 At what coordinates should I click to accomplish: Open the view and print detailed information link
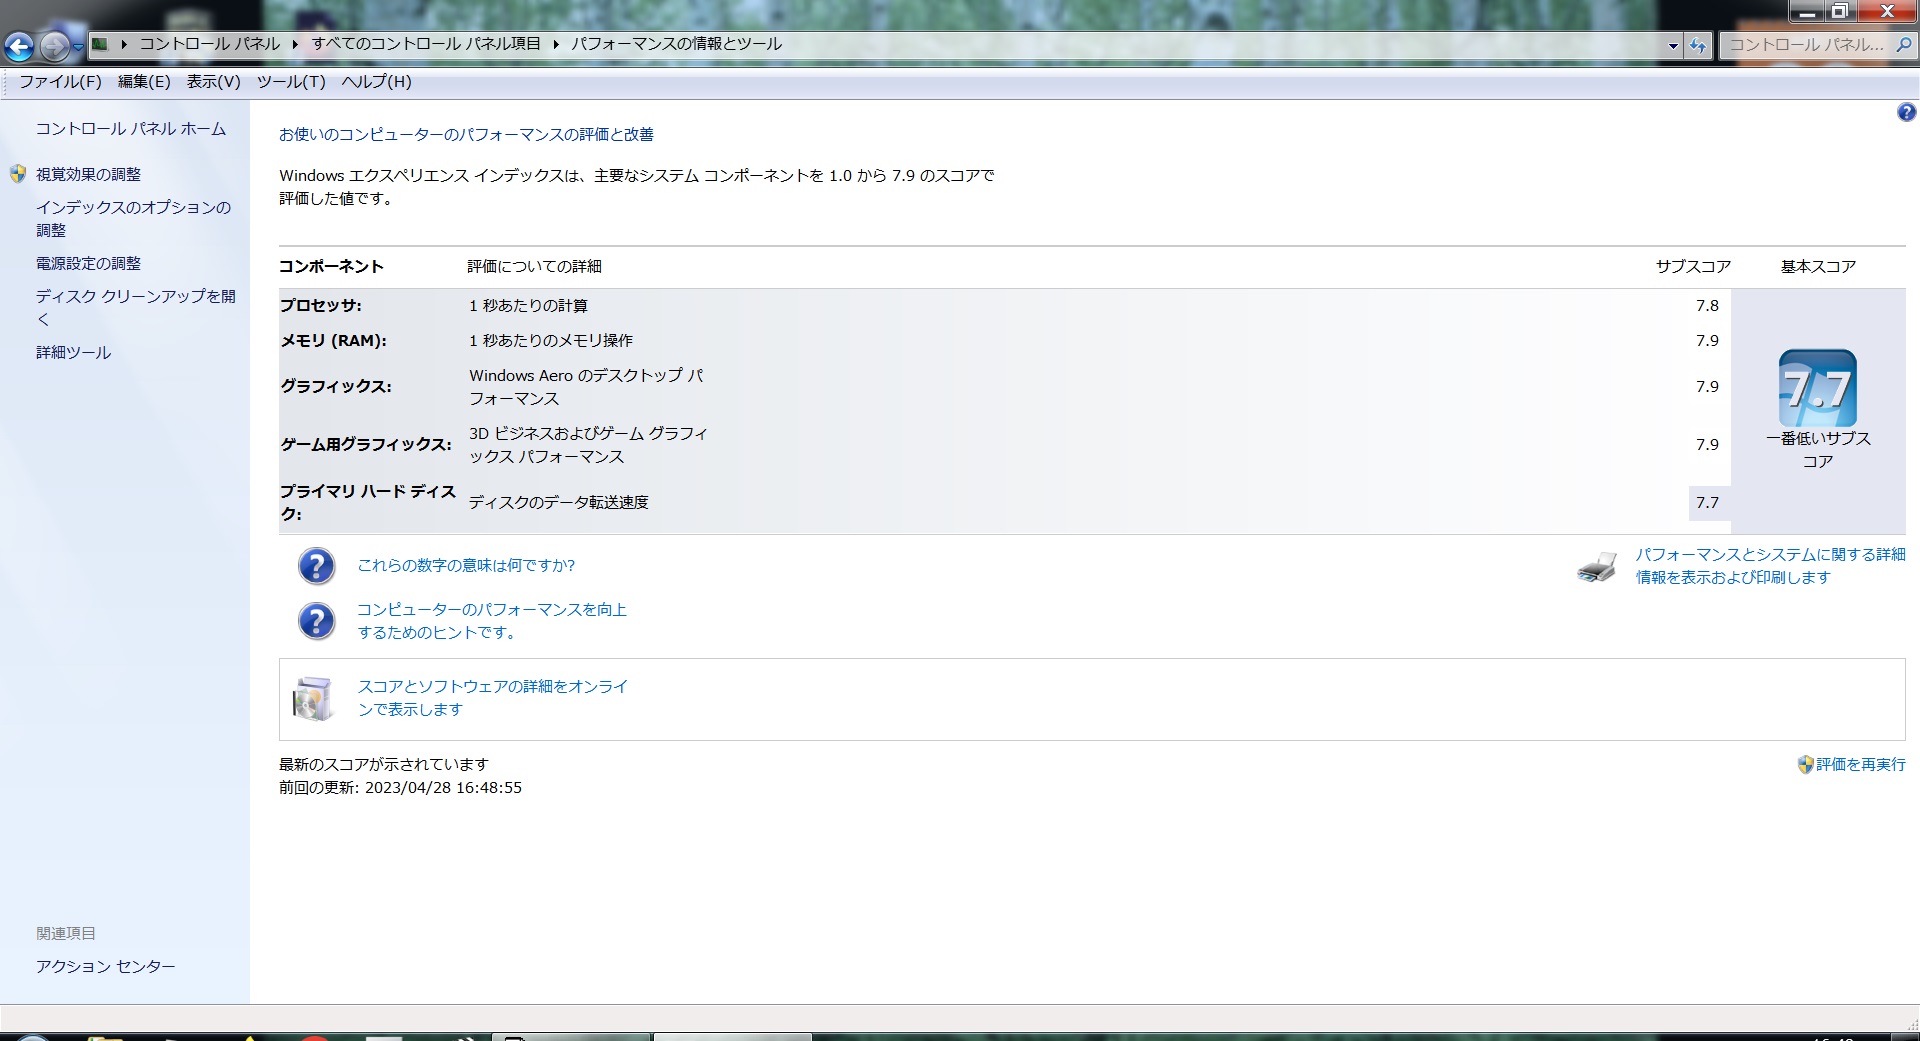(x=1770, y=566)
